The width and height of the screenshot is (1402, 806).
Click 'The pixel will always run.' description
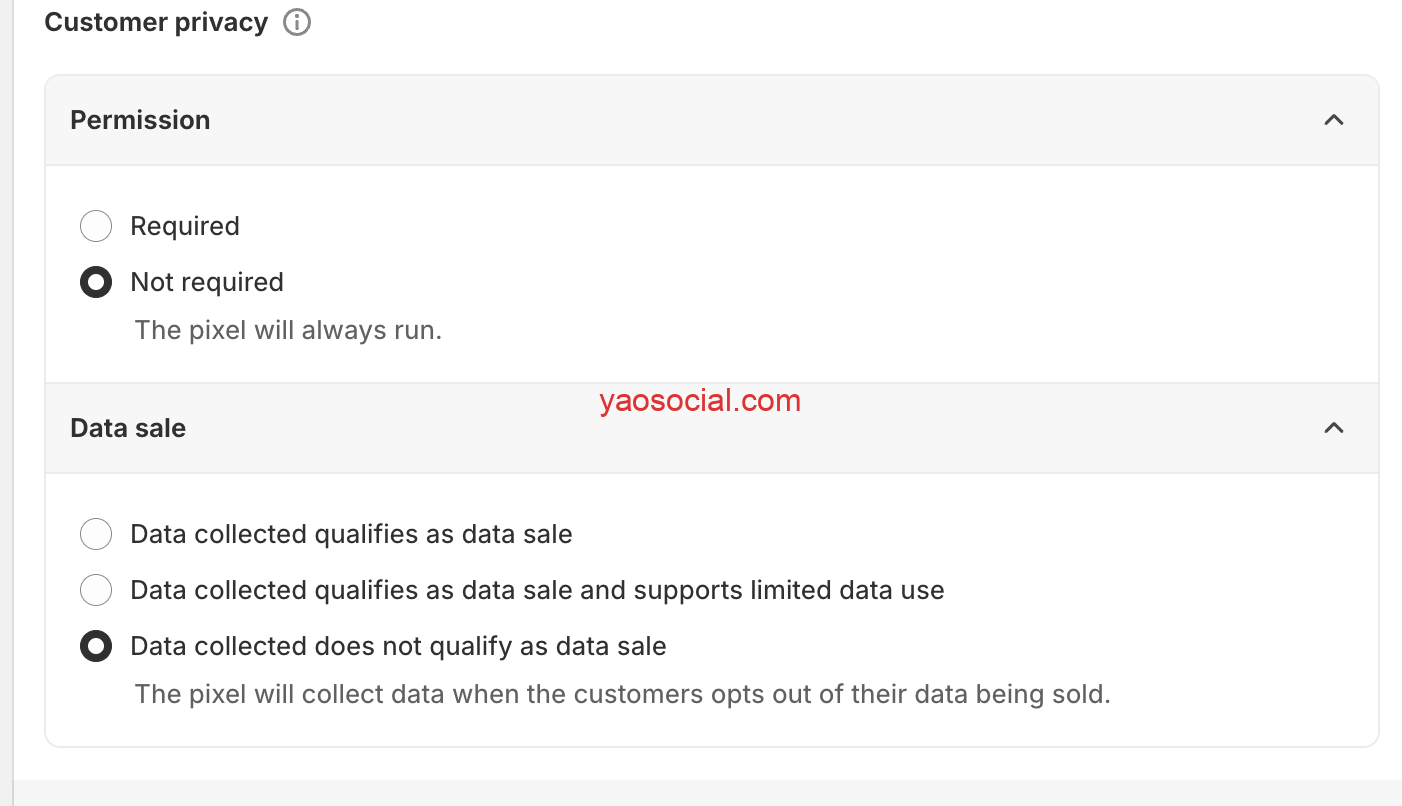[x=288, y=330]
